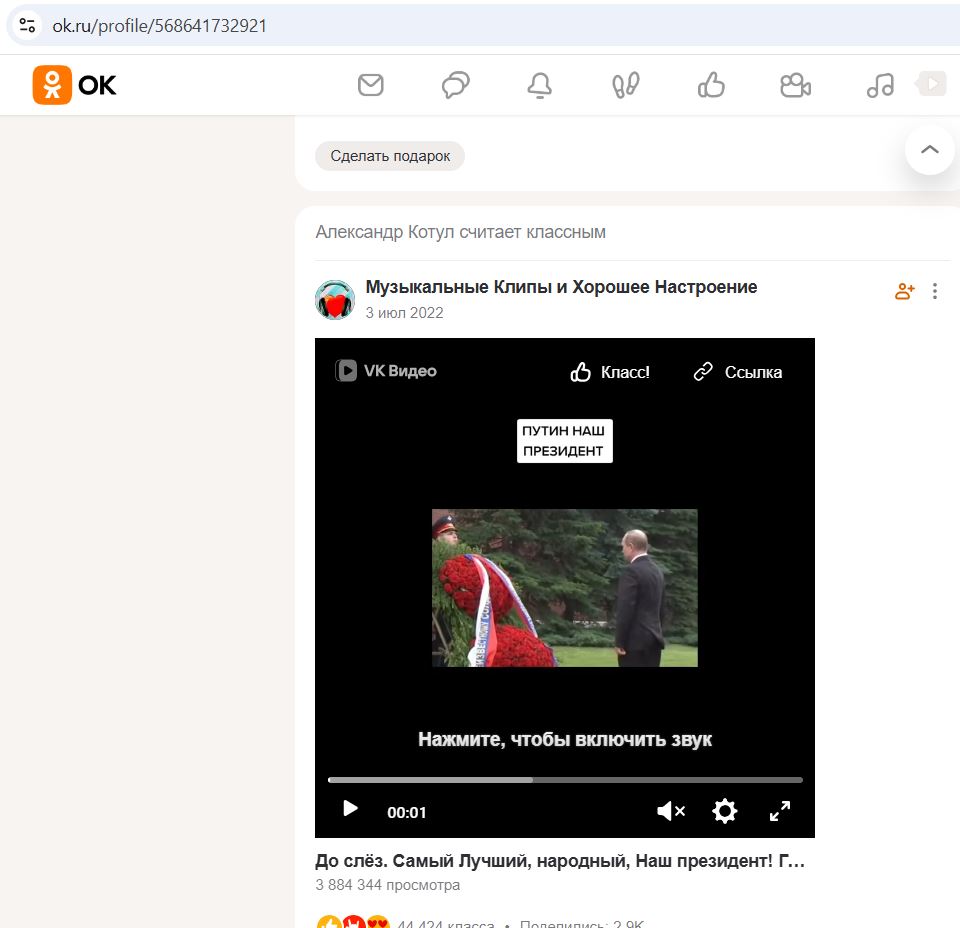The width and height of the screenshot is (960, 928).
Task: Open video camera icon in header
Action: [795, 85]
